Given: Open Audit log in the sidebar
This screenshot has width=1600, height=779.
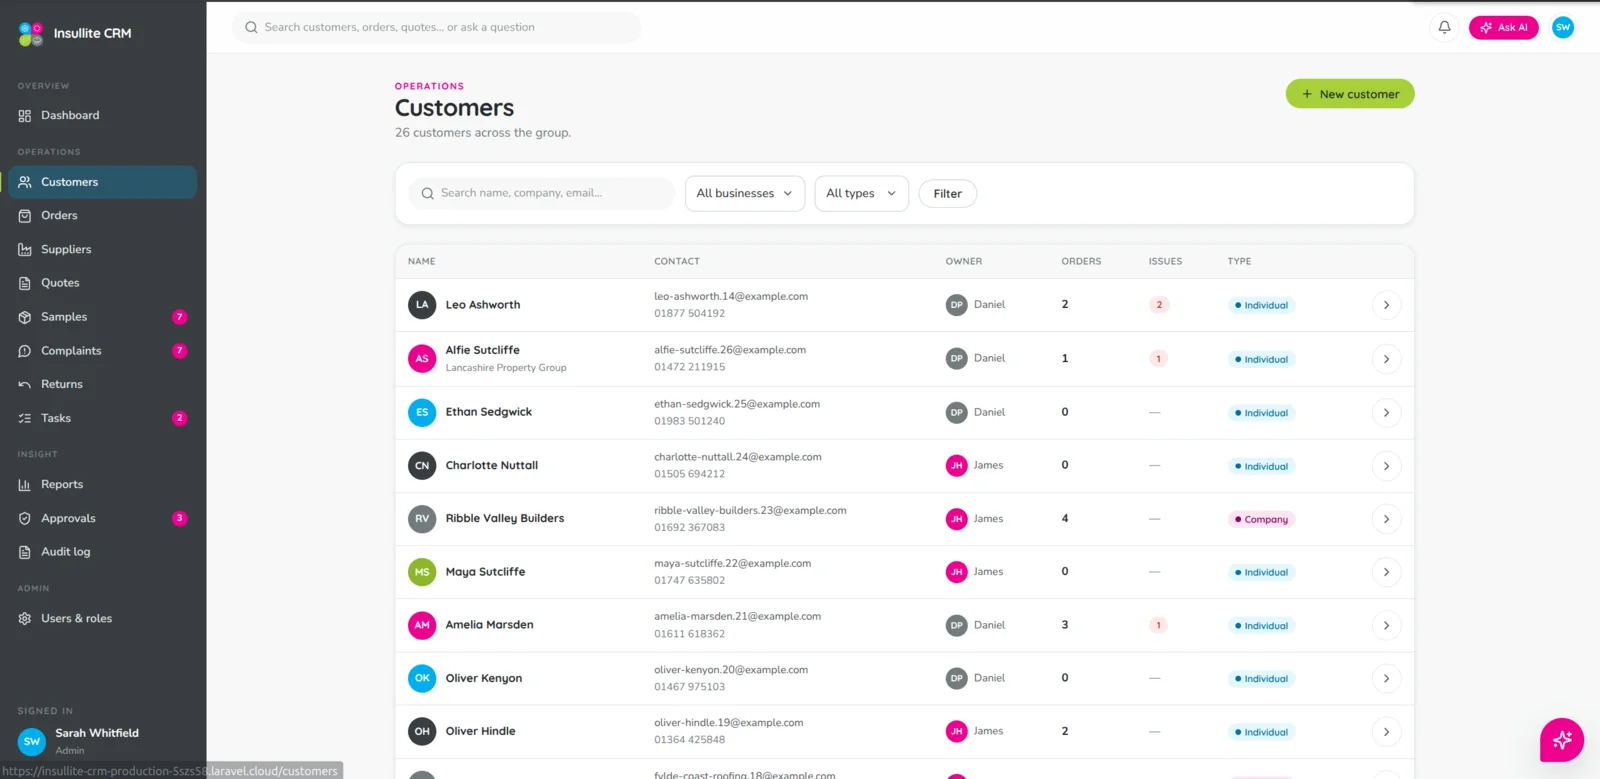Looking at the screenshot, I should (102, 552).
